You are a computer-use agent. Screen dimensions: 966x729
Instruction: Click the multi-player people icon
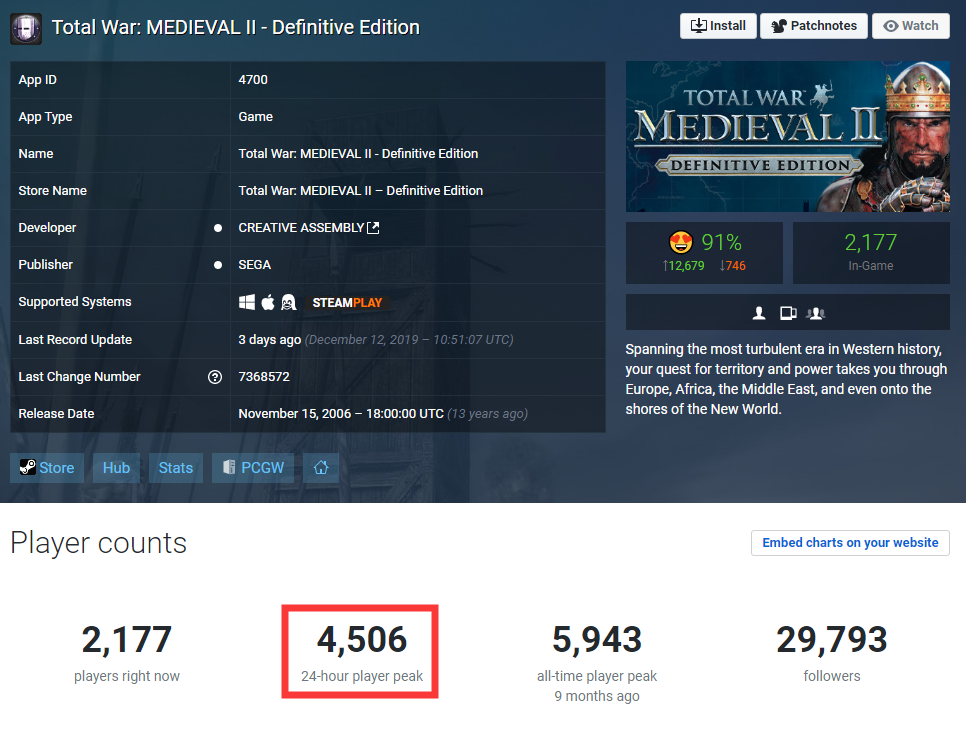[x=815, y=313]
